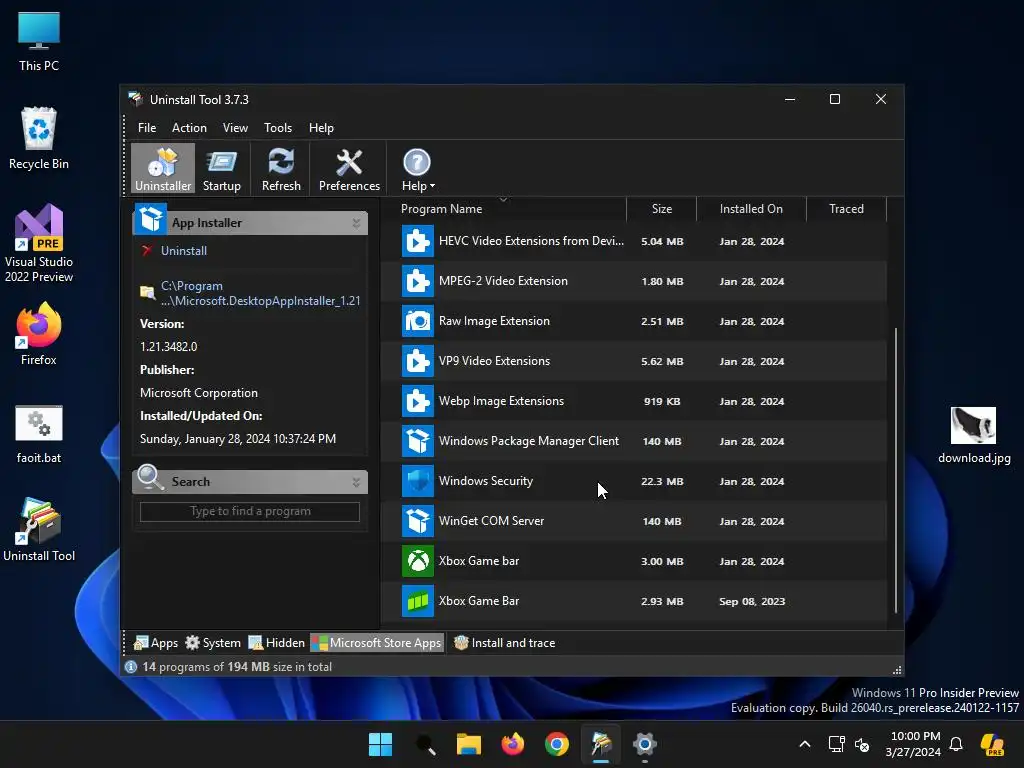Screen dimensions: 1024x768
Task: Open Chrome from the taskbar
Action: tap(557, 744)
